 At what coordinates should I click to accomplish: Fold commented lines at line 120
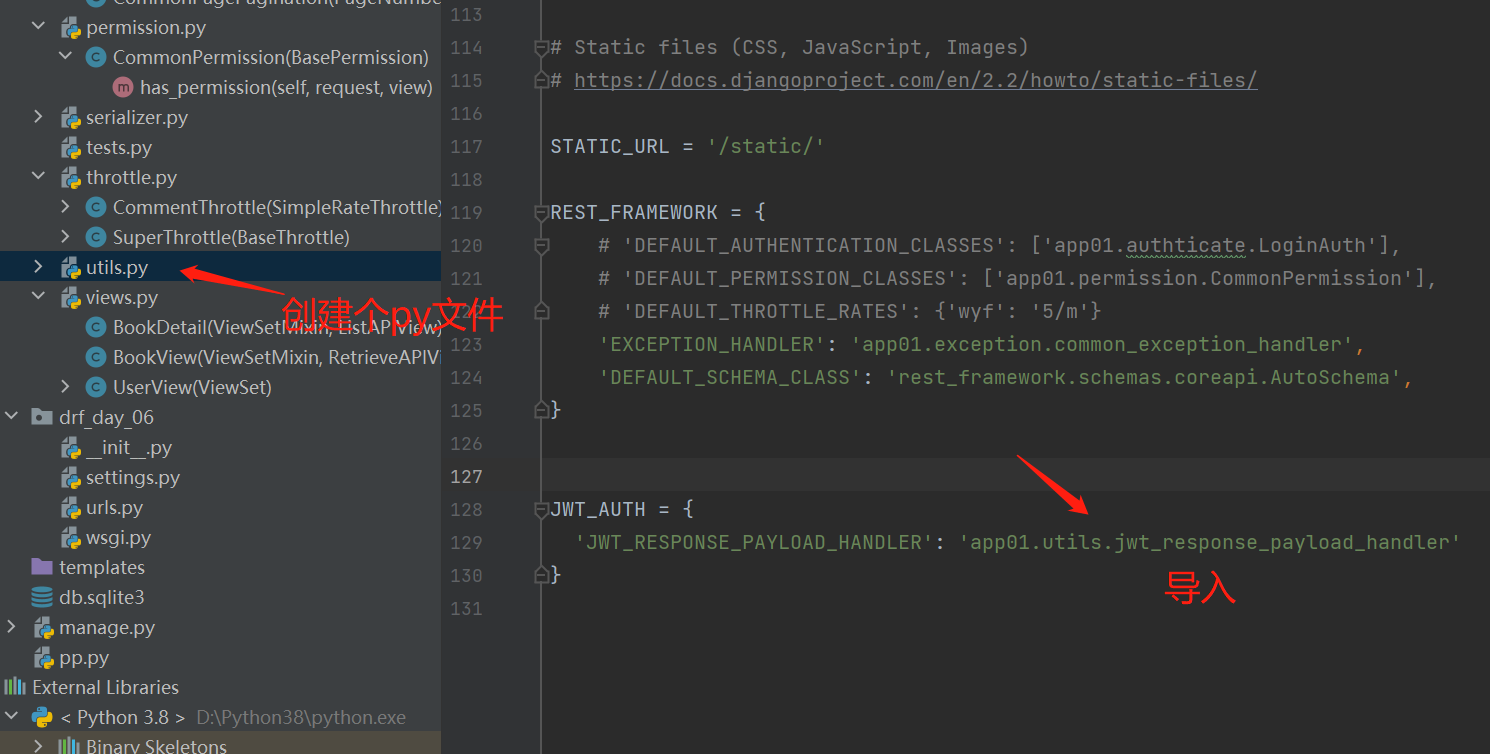(541, 245)
